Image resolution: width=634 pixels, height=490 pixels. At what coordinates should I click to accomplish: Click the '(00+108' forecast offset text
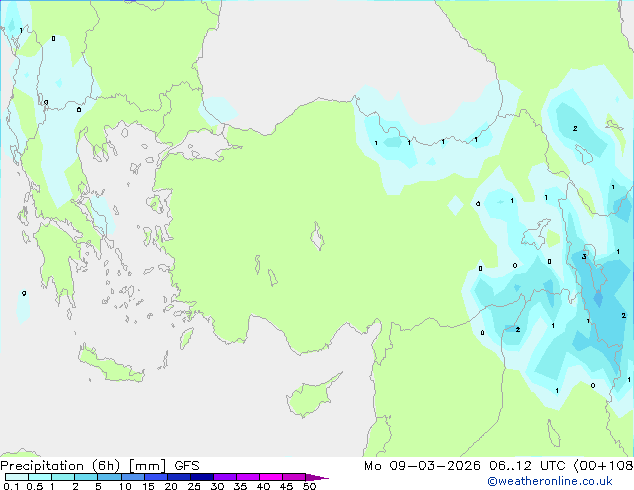pyautogui.click(x=603, y=466)
